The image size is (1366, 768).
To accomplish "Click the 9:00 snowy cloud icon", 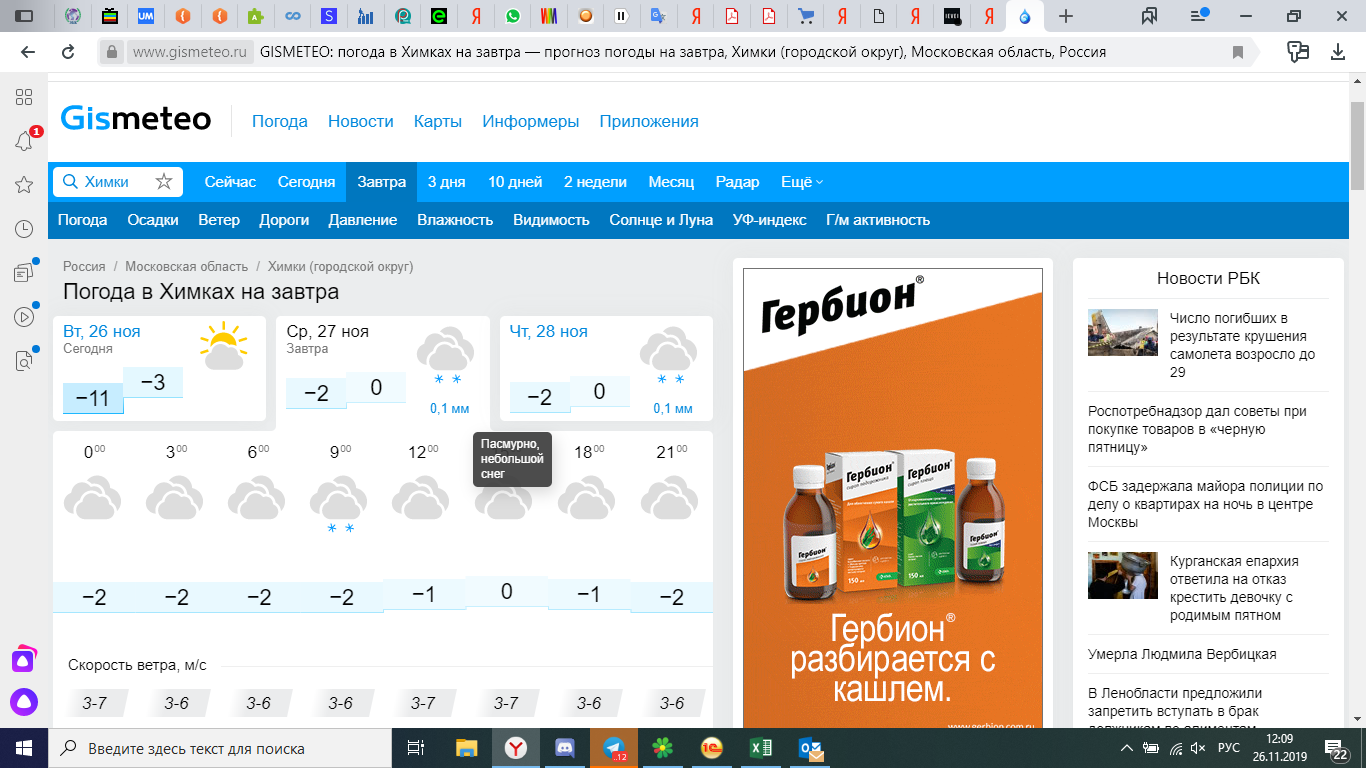I will tap(341, 505).
